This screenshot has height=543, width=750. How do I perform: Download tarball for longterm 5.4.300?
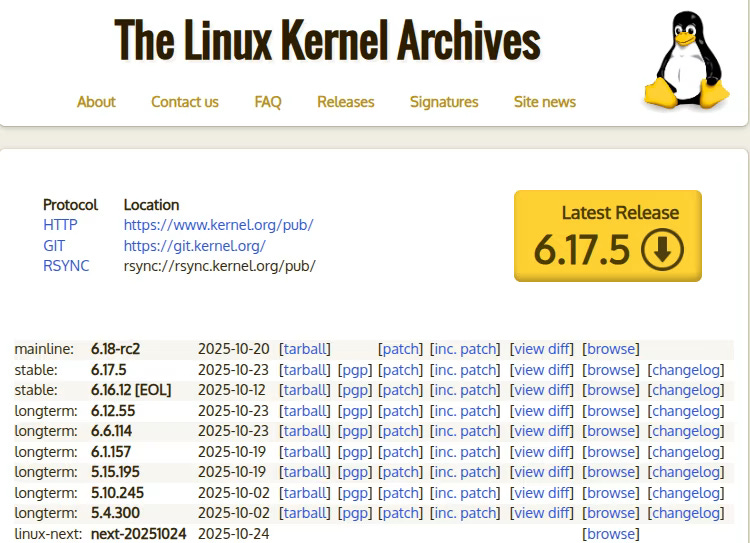pyautogui.click(x=305, y=513)
